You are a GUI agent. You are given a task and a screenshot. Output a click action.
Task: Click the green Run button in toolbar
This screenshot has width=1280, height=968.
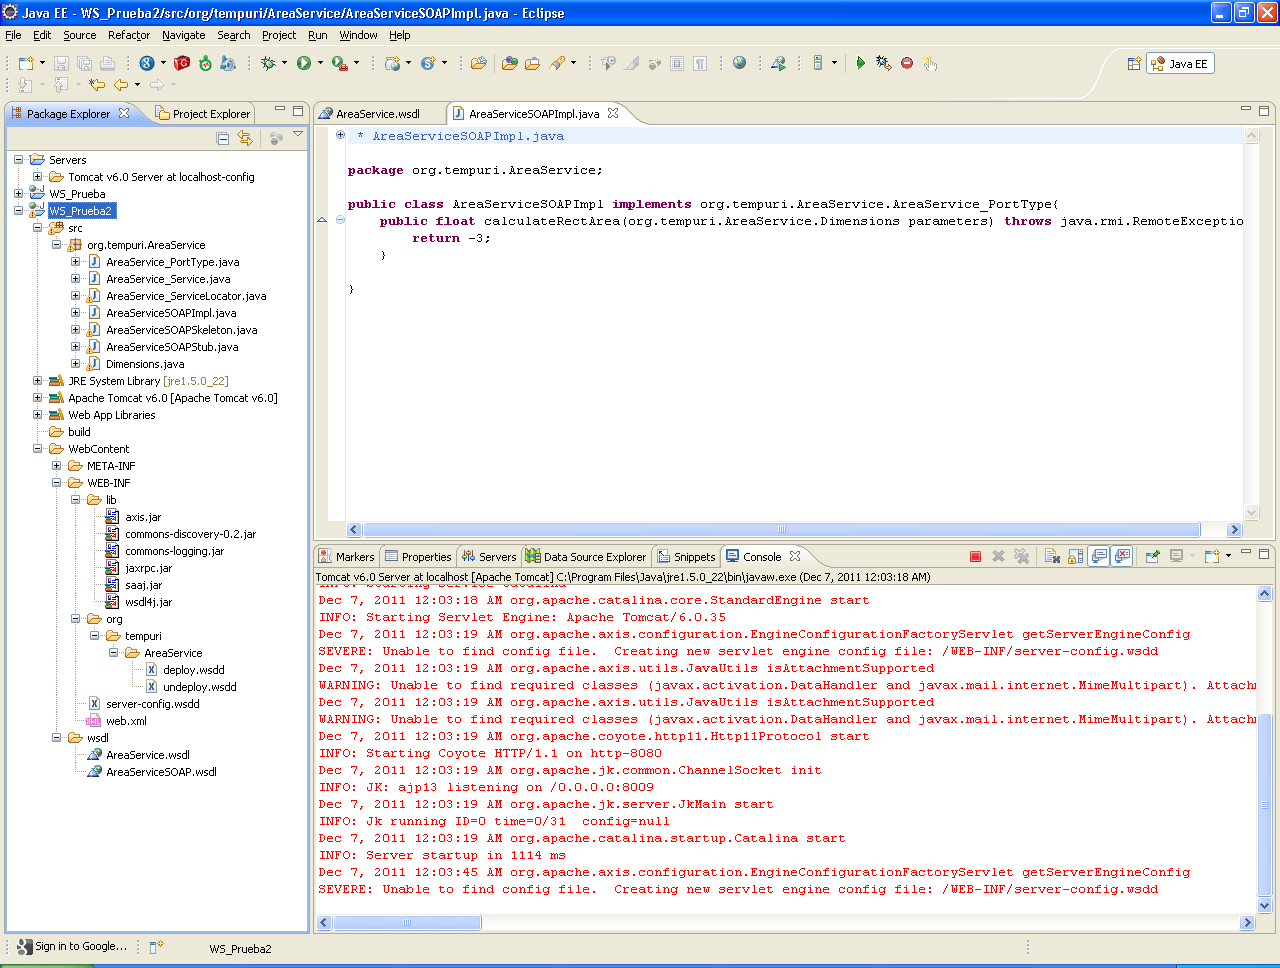point(304,63)
